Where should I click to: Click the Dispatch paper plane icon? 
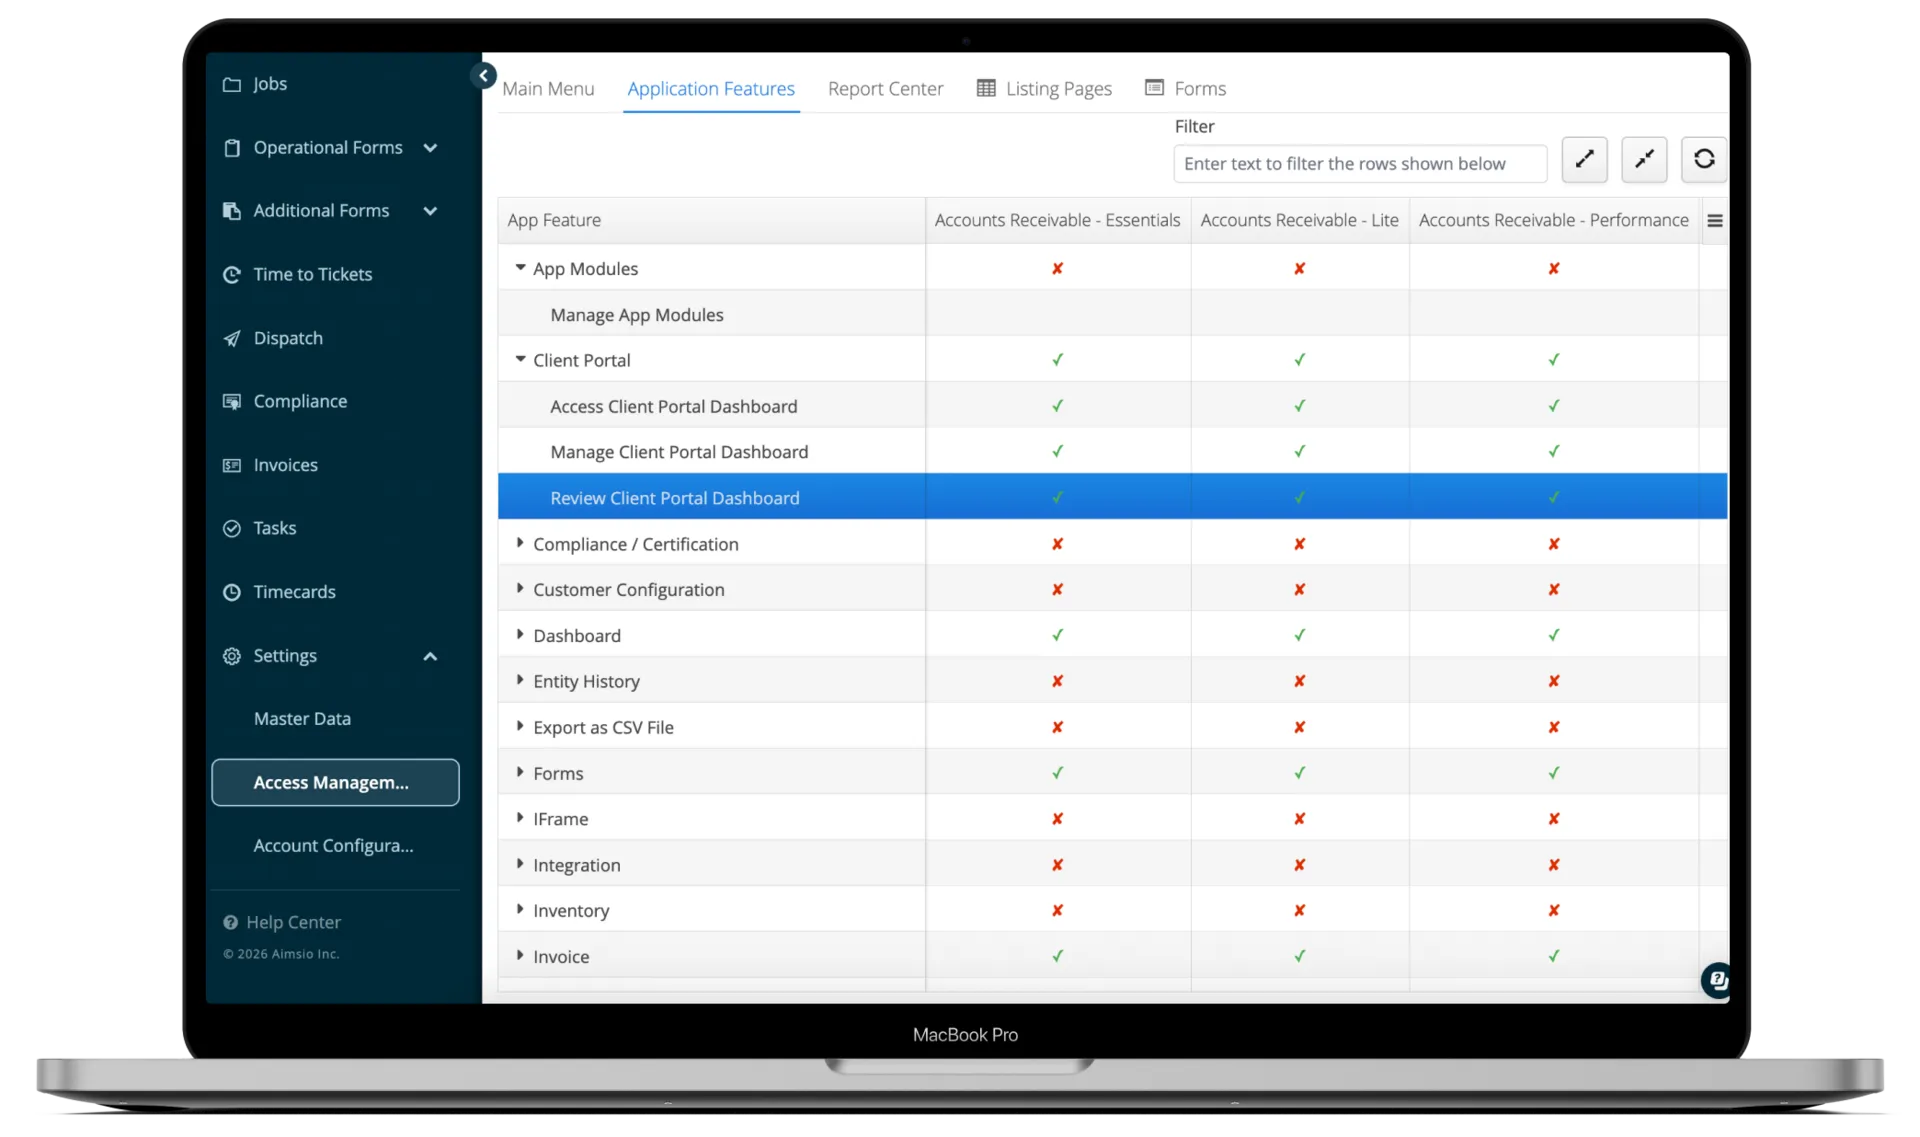coord(232,338)
